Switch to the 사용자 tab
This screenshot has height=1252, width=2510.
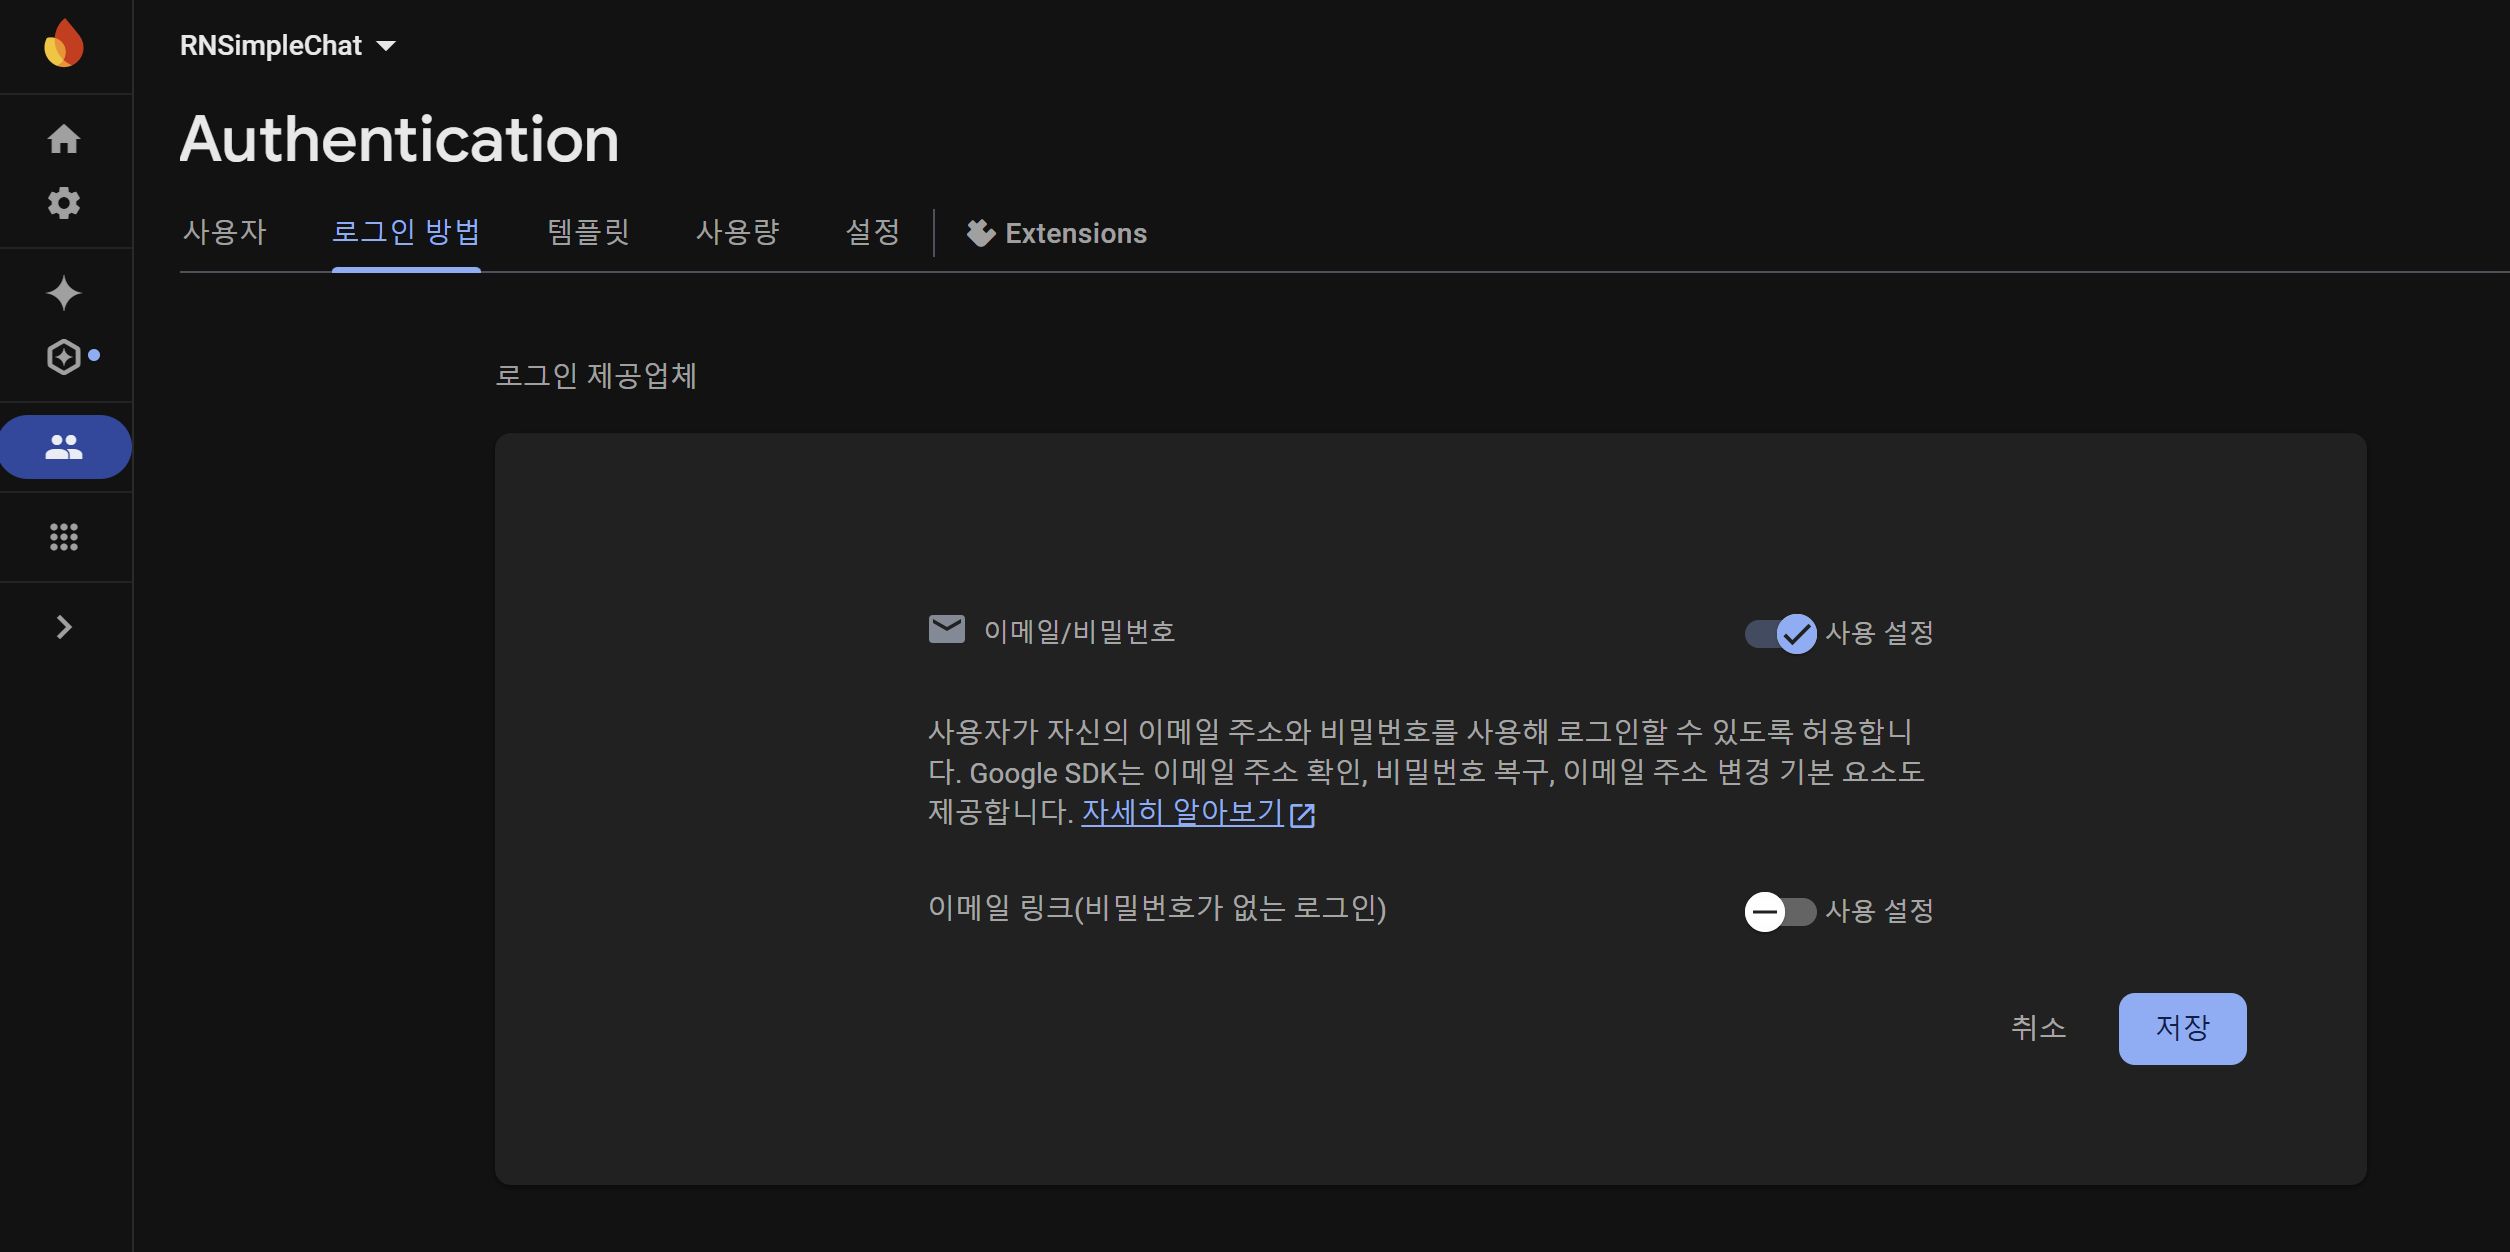(x=225, y=232)
